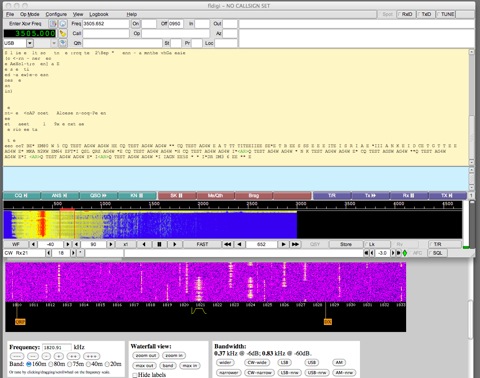This screenshot has width=480, height=378.
Task: Step cursor frequency down from 652
Action: [x=239, y=244]
